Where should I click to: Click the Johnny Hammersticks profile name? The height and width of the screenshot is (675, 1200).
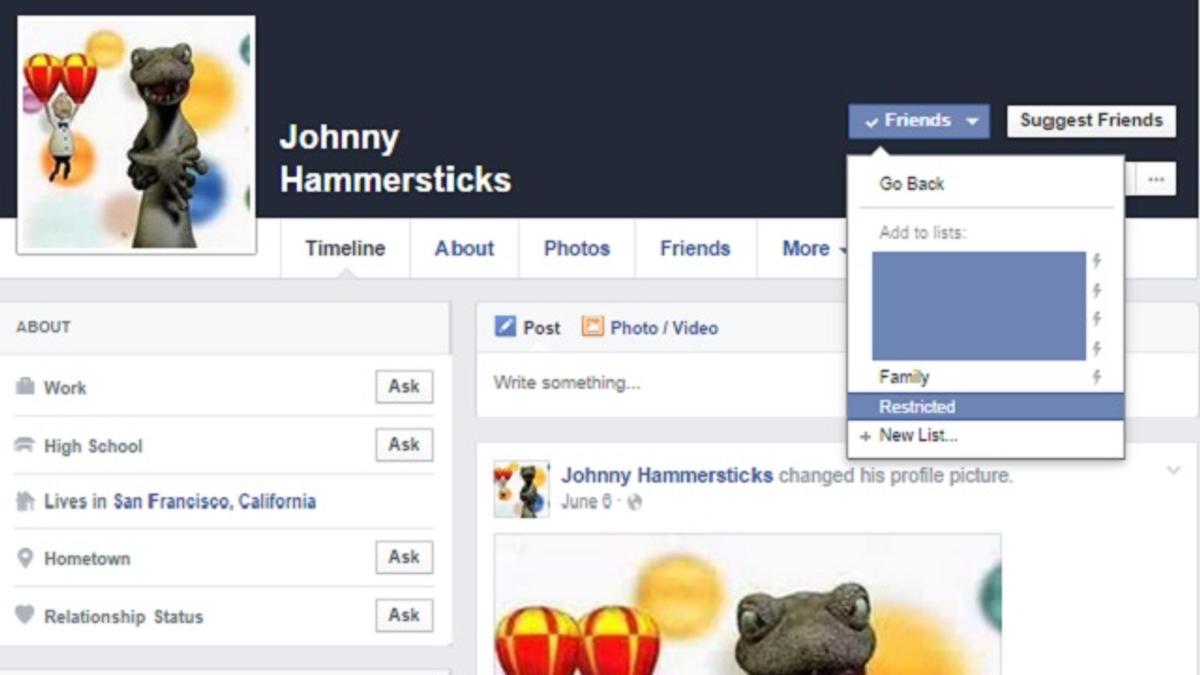[x=395, y=158]
